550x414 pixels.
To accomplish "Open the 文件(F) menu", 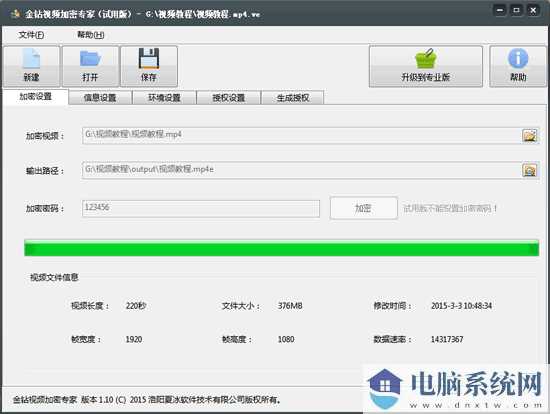I will (31, 35).
